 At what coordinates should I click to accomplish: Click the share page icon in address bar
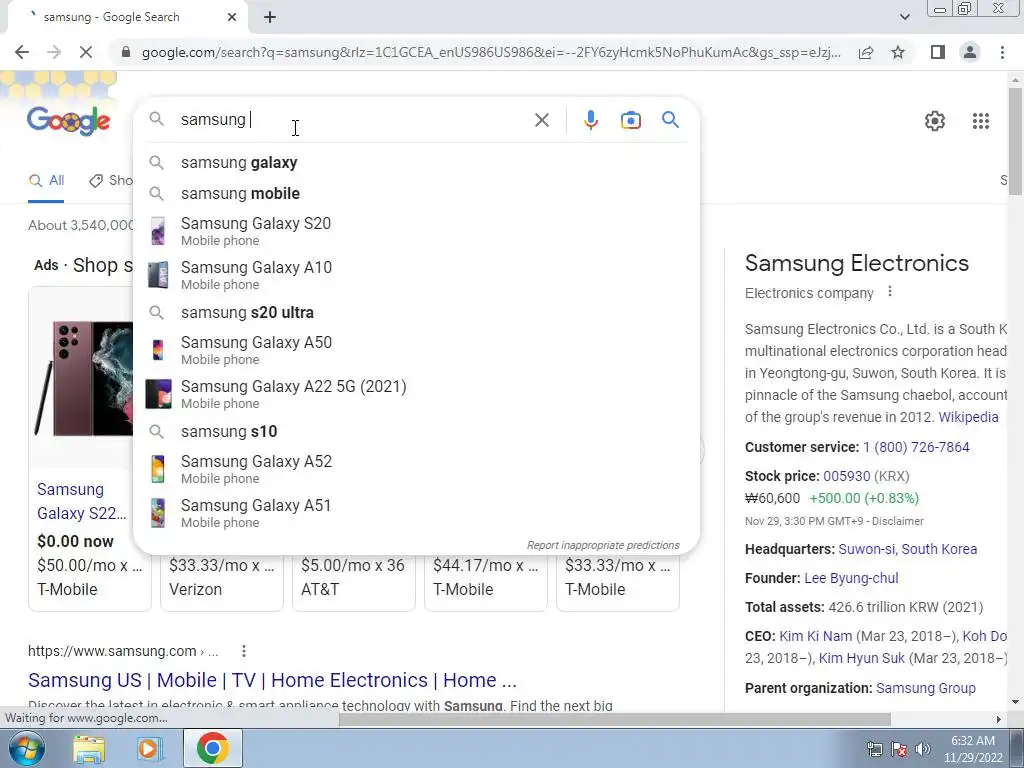coord(866,52)
